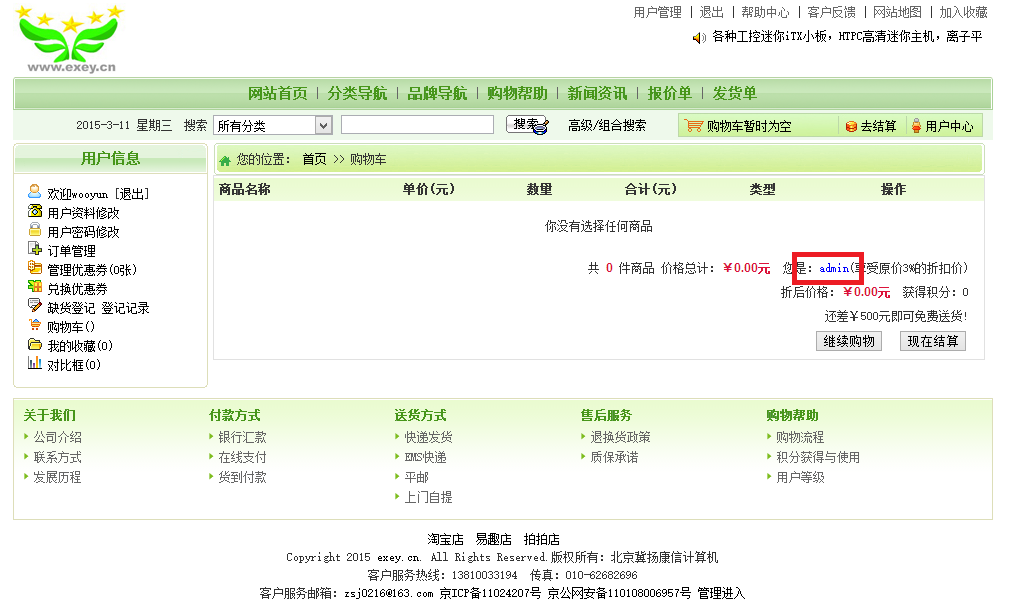Open 登记记录 in the sidebar
The height and width of the screenshot is (607, 1023).
pos(125,307)
